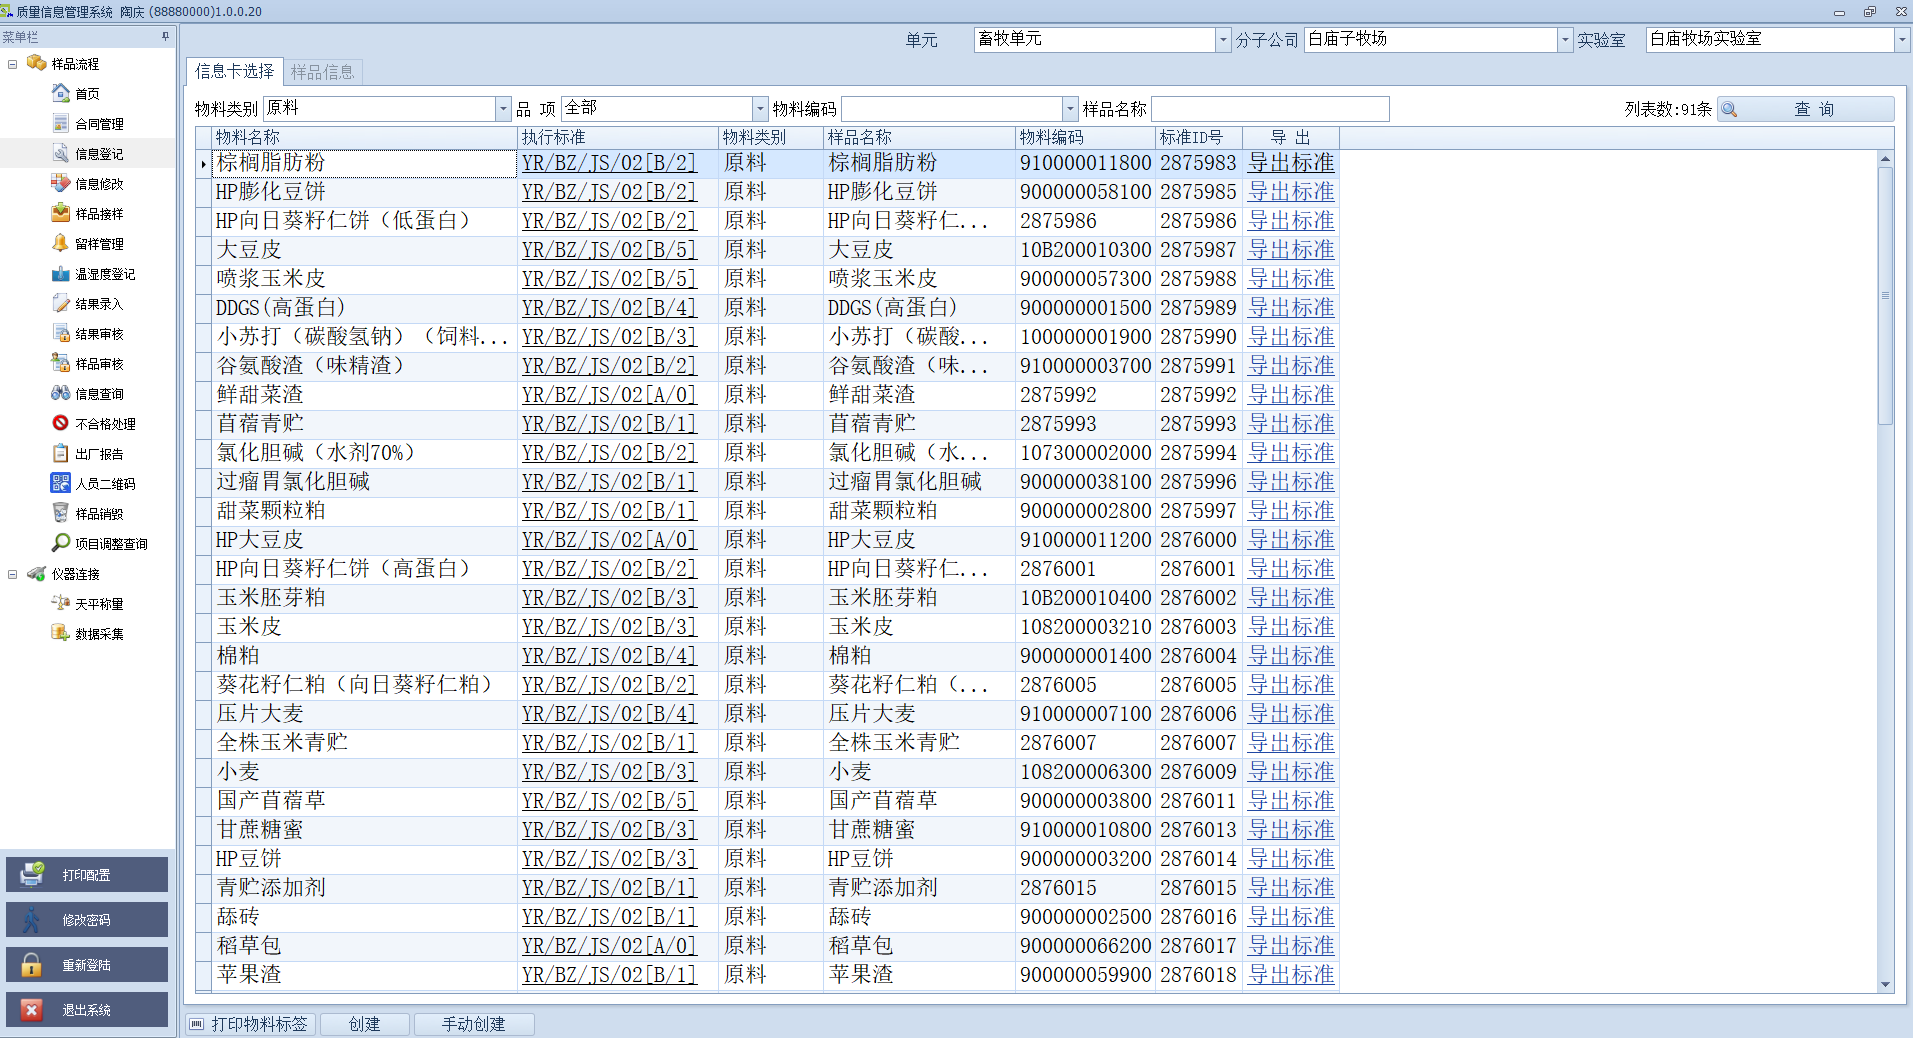Select the 信息修改 sidebar icon
Screen dimensions: 1913x1038
click(61, 183)
